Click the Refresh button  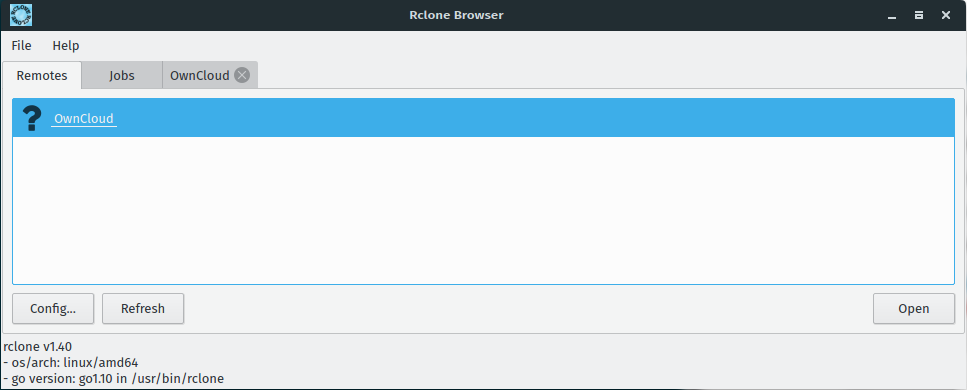pyautogui.click(x=143, y=309)
